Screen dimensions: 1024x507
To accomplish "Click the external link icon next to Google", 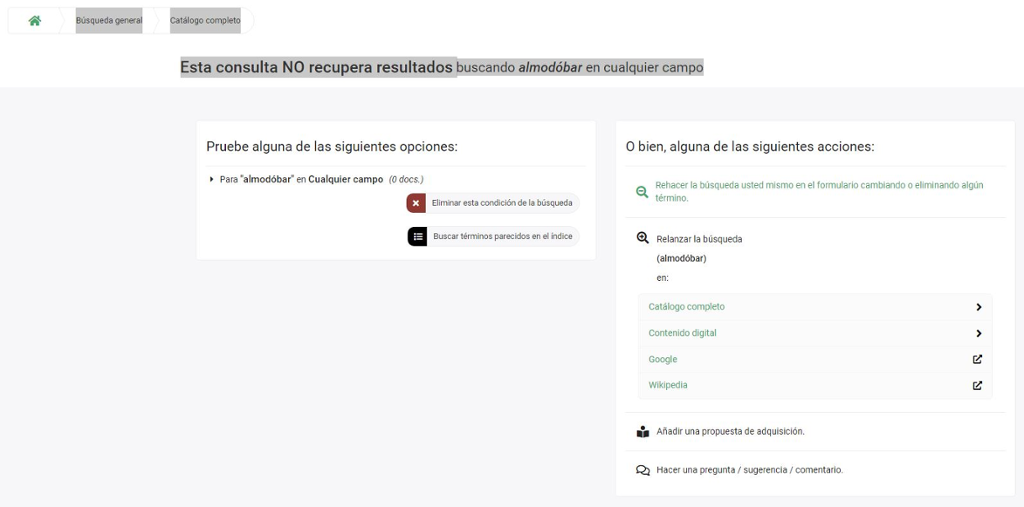I will click(x=977, y=359).
